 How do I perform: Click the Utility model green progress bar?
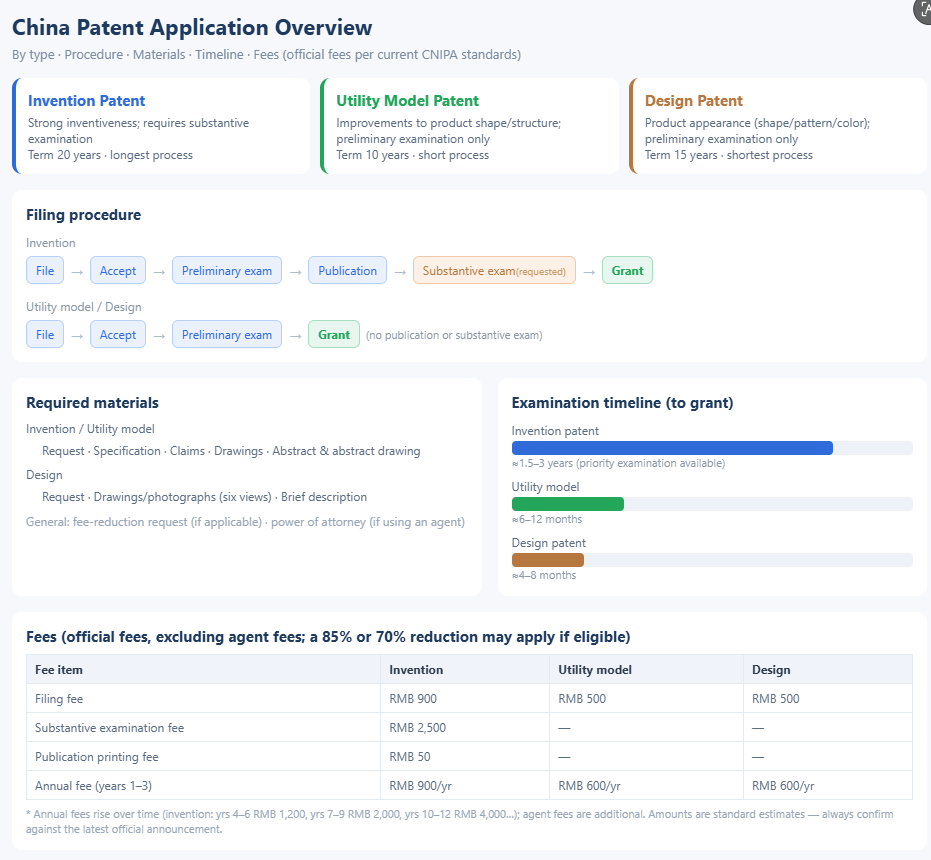pos(568,504)
